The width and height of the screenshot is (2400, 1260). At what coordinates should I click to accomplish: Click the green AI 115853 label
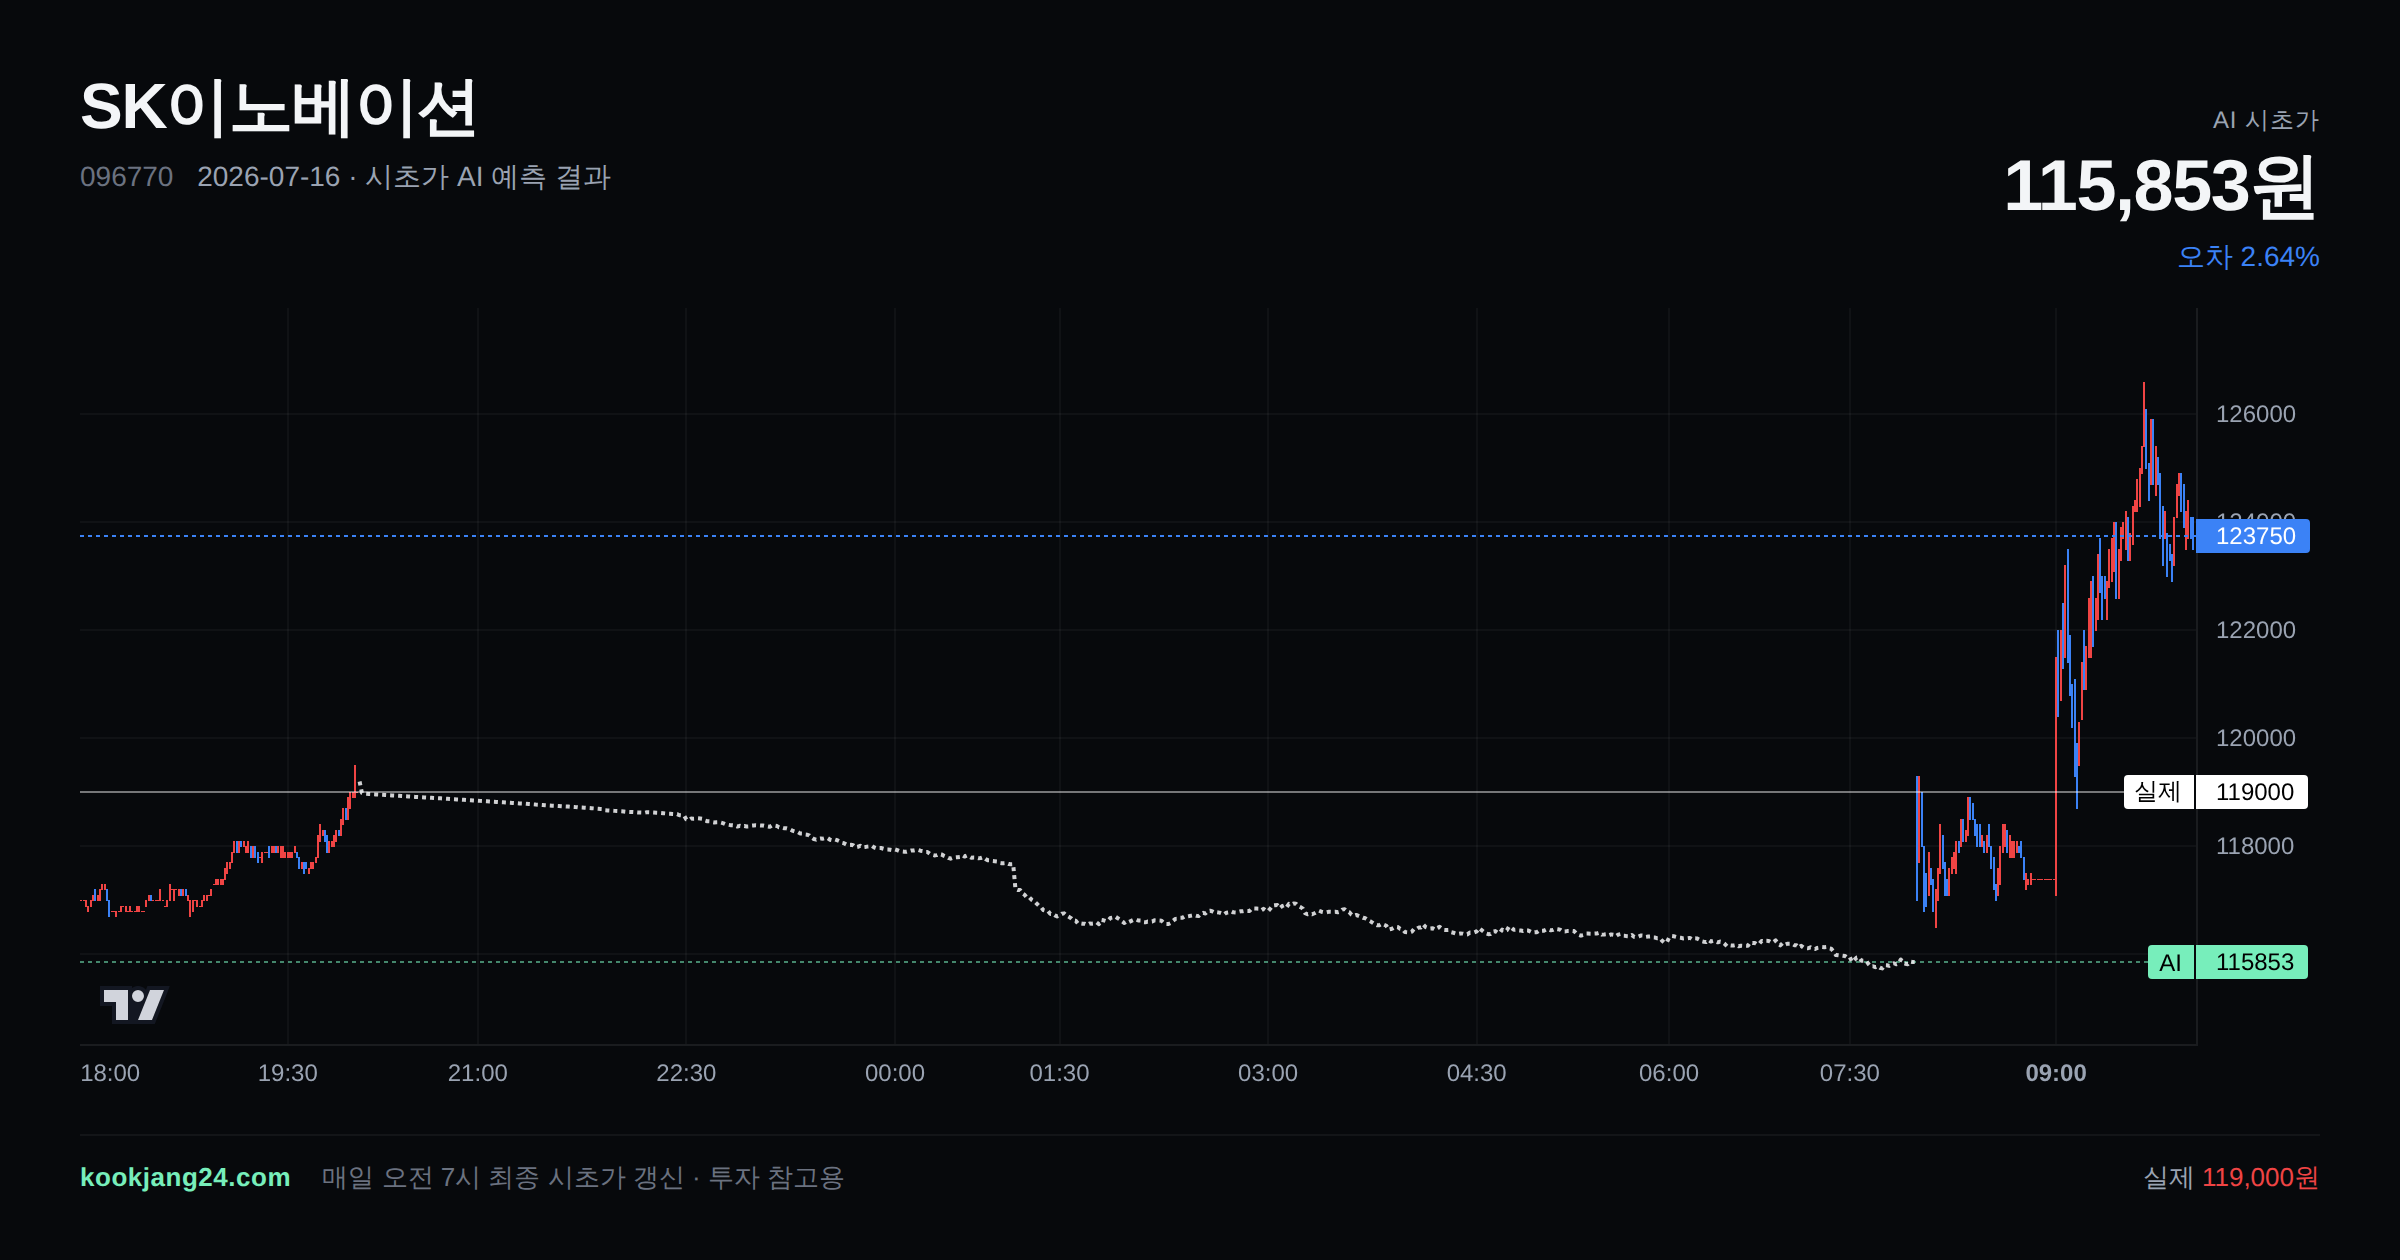[2228, 962]
